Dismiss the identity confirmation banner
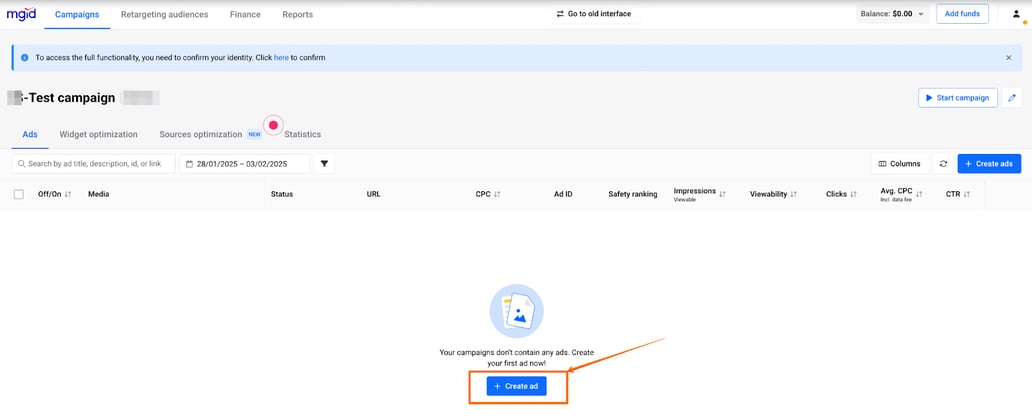The image size is (1032, 418). (1008, 58)
